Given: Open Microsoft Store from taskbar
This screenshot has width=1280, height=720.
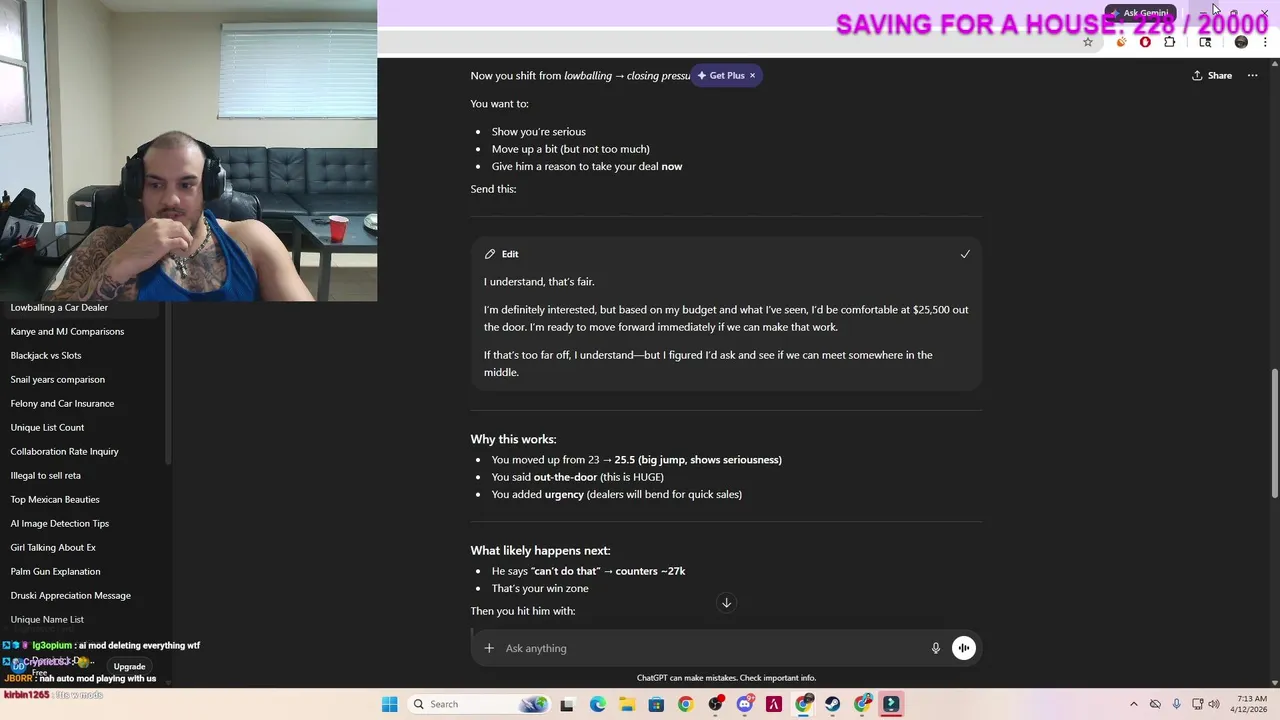Looking at the screenshot, I should pos(656,704).
